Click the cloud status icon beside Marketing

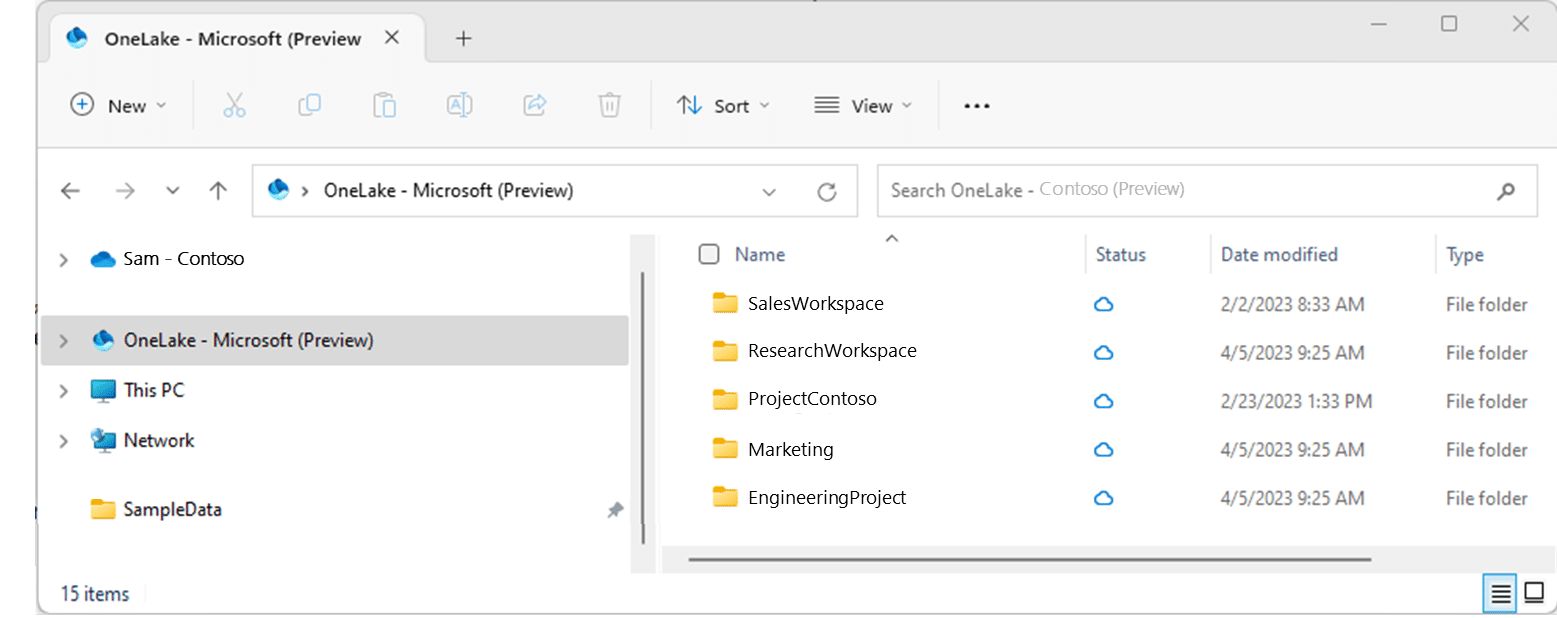pyautogui.click(x=1103, y=450)
